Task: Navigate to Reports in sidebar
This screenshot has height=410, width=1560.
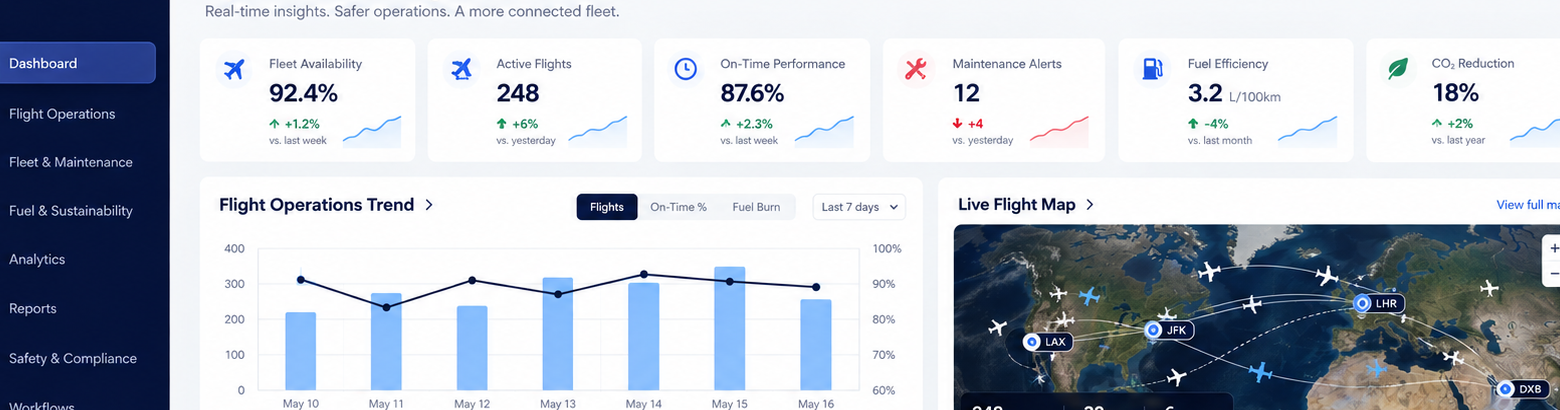Action: coord(32,308)
